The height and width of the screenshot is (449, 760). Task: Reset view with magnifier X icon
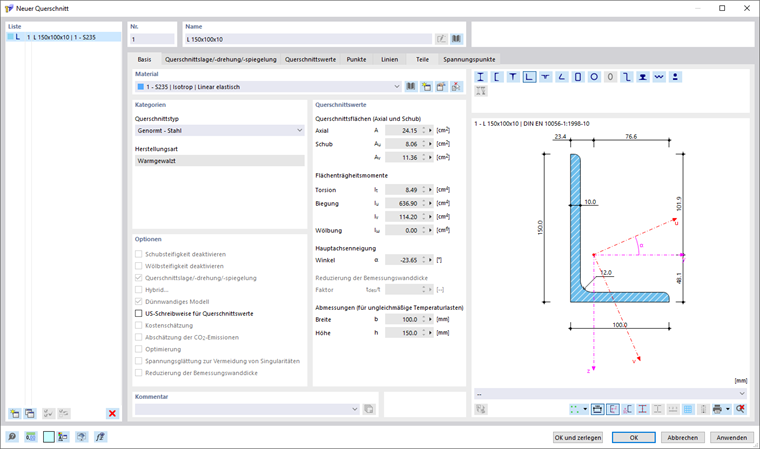pos(740,409)
